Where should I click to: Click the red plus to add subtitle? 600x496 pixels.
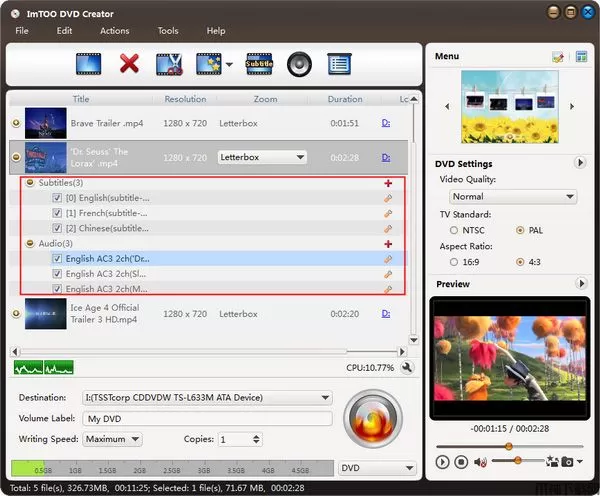[x=388, y=183]
